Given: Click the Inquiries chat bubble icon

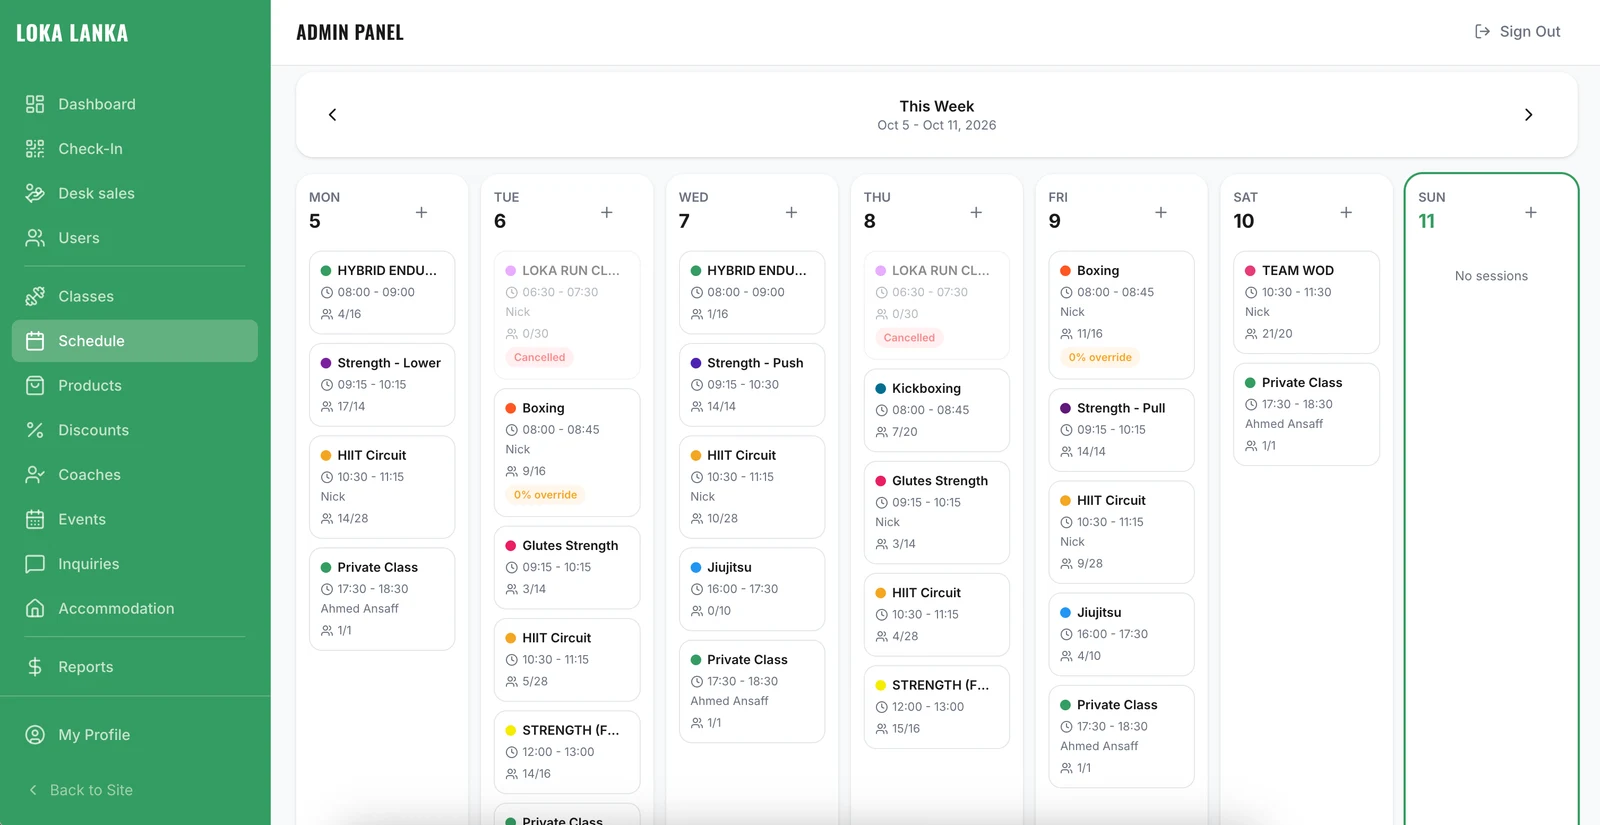Looking at the screenshot, I should pyautogui.click(x=35, y=564).
